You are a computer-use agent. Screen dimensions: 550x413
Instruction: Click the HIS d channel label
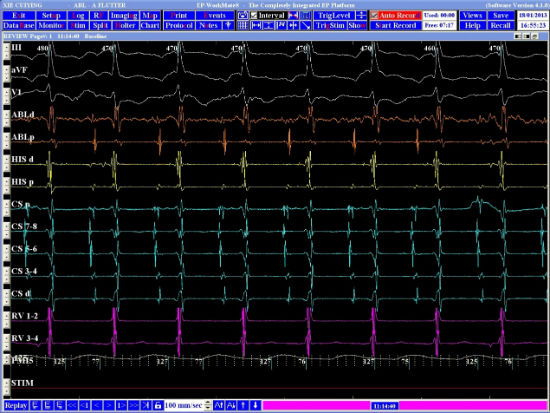[22, 159]
